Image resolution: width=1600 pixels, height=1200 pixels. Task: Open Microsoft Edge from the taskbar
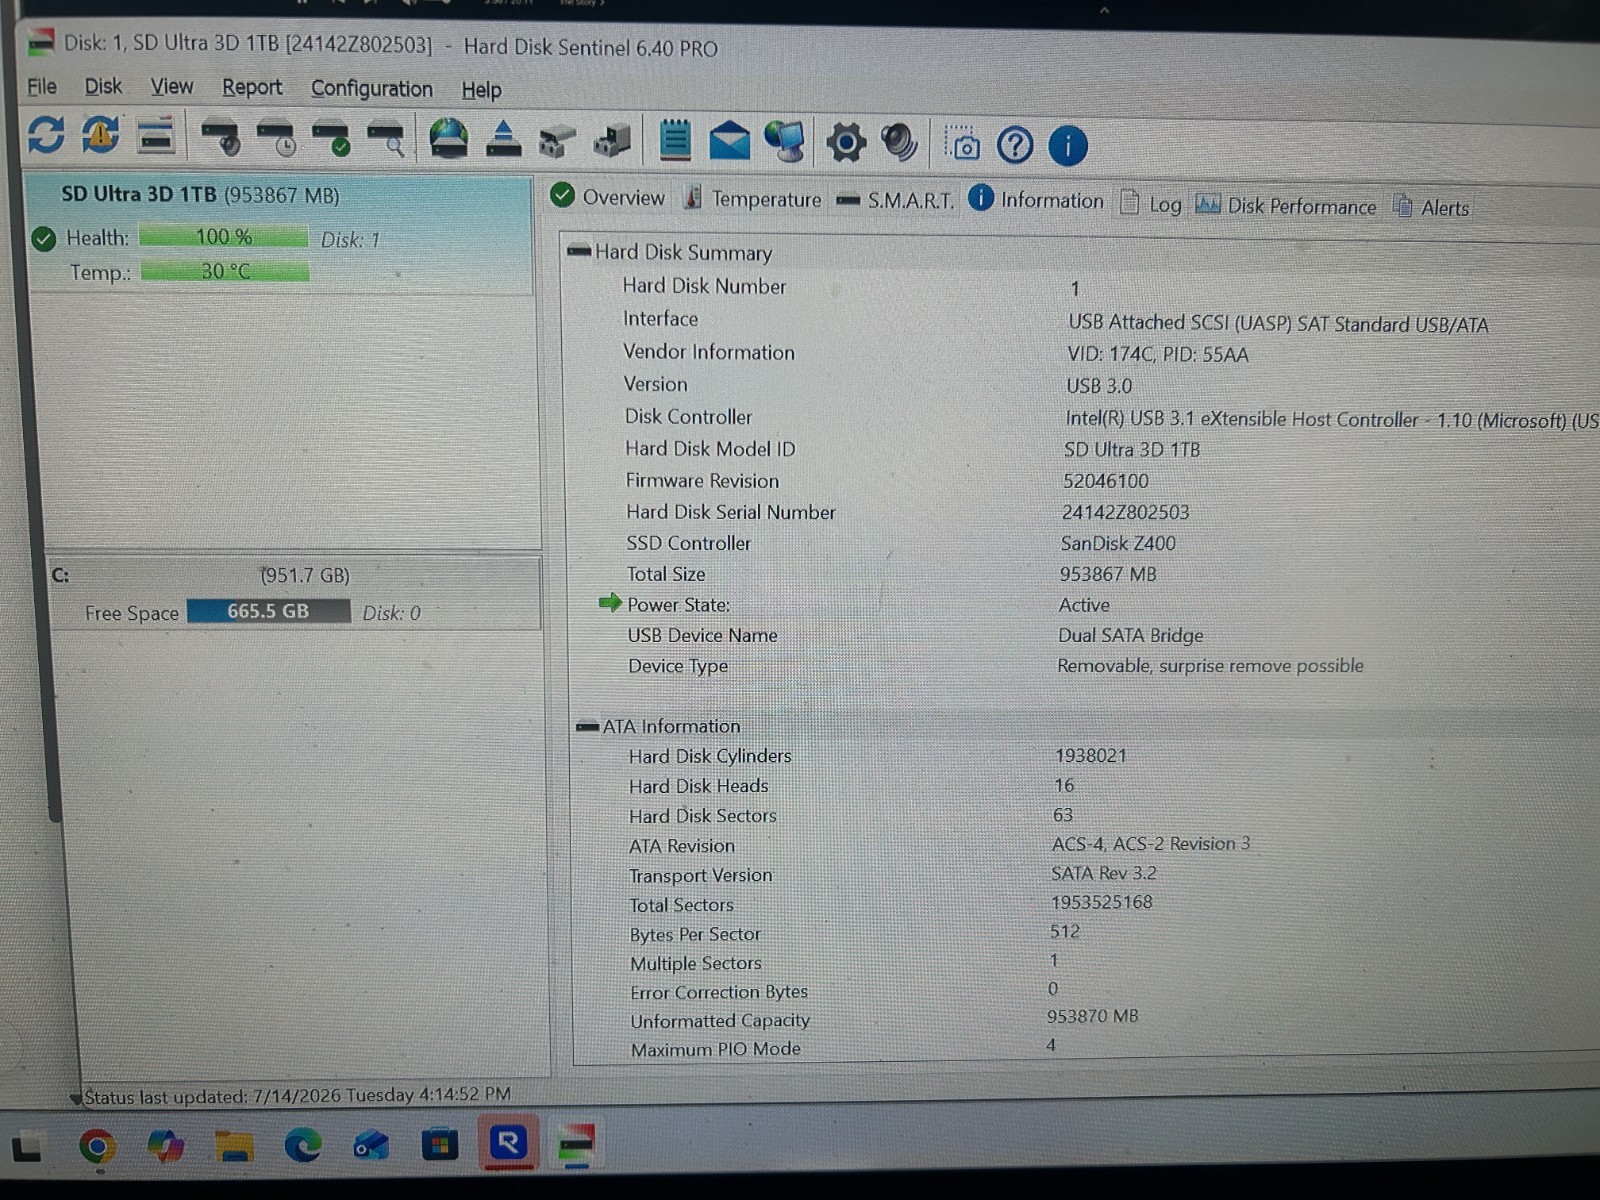302,1145
